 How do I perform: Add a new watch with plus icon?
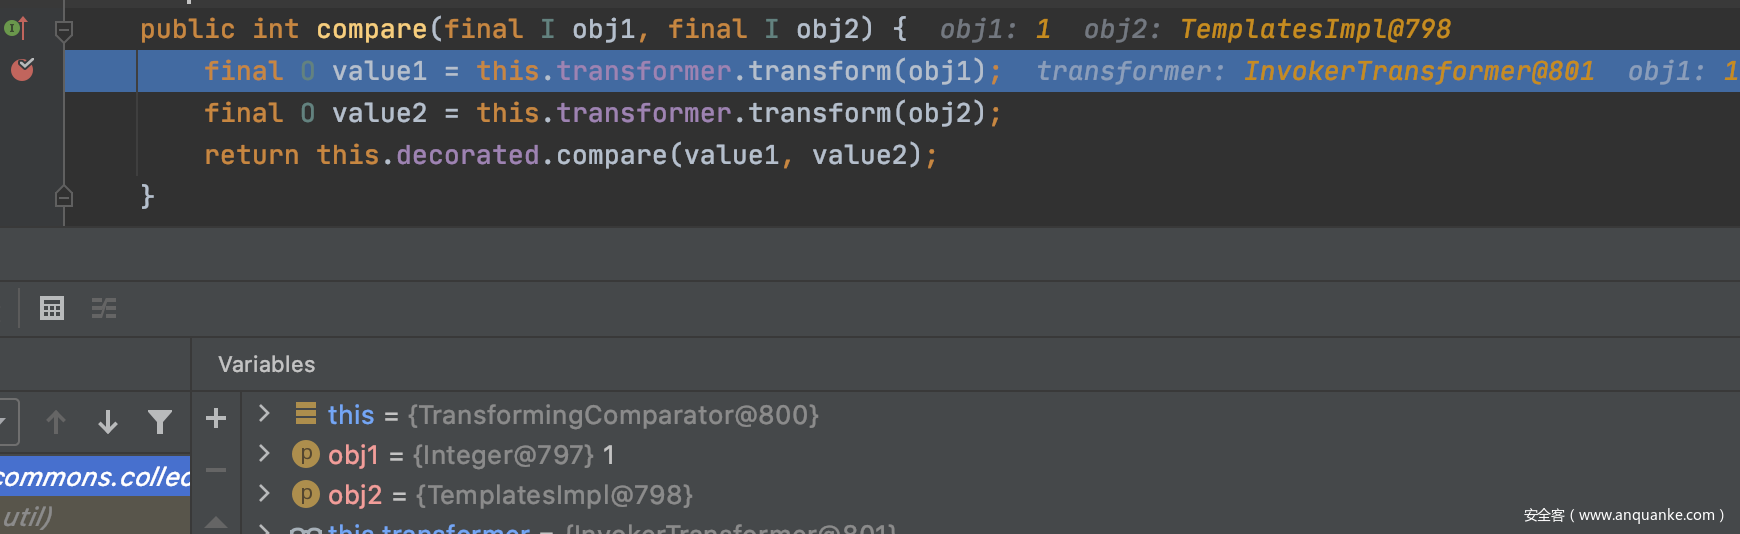pyautogui.click(x=216, y=418)
